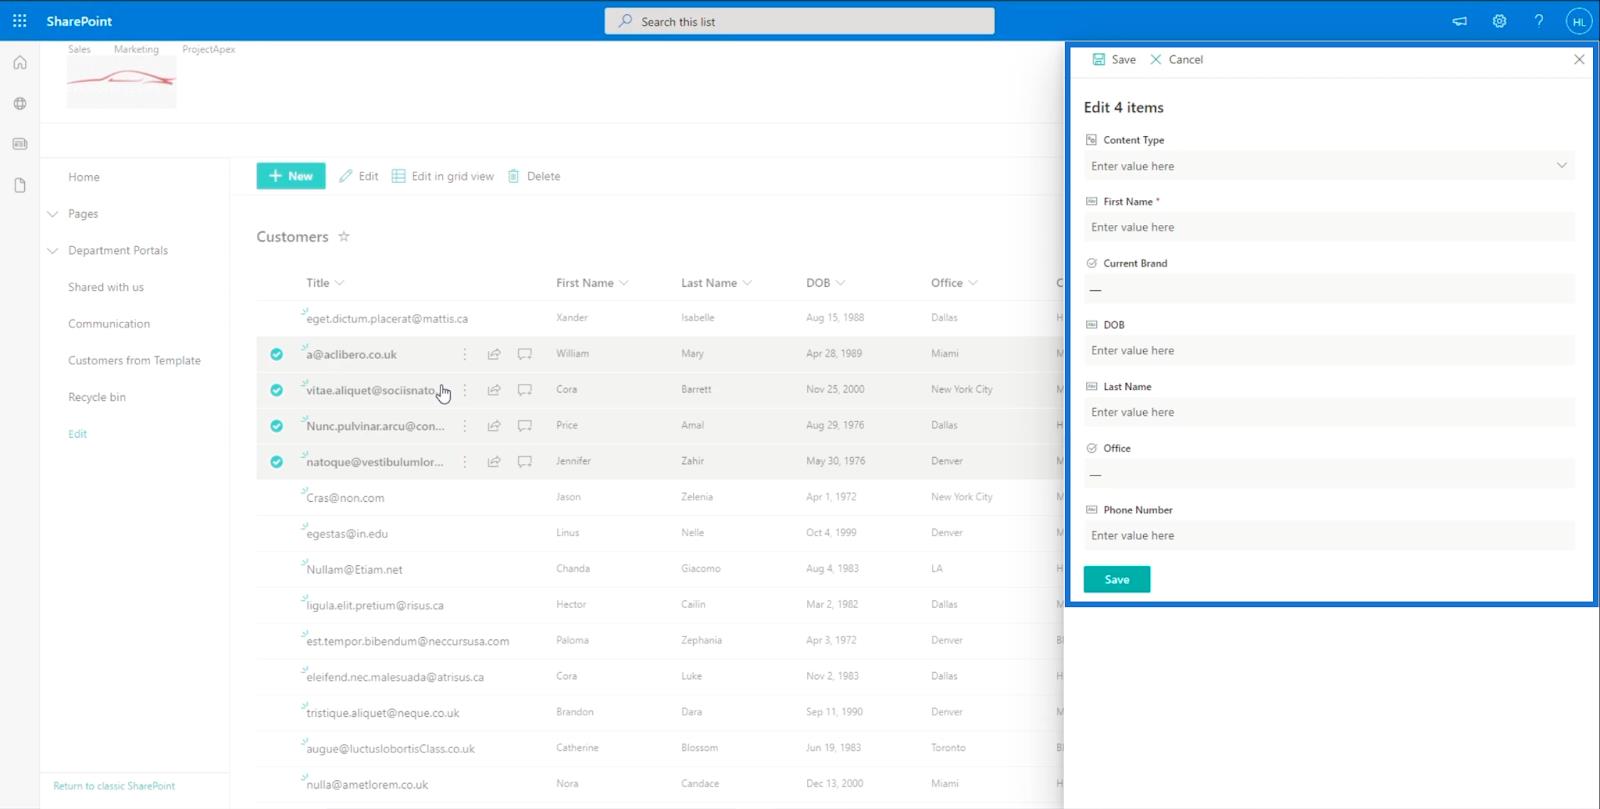
Task: Click the First Name input field
Action: (x=1329, y=227)
